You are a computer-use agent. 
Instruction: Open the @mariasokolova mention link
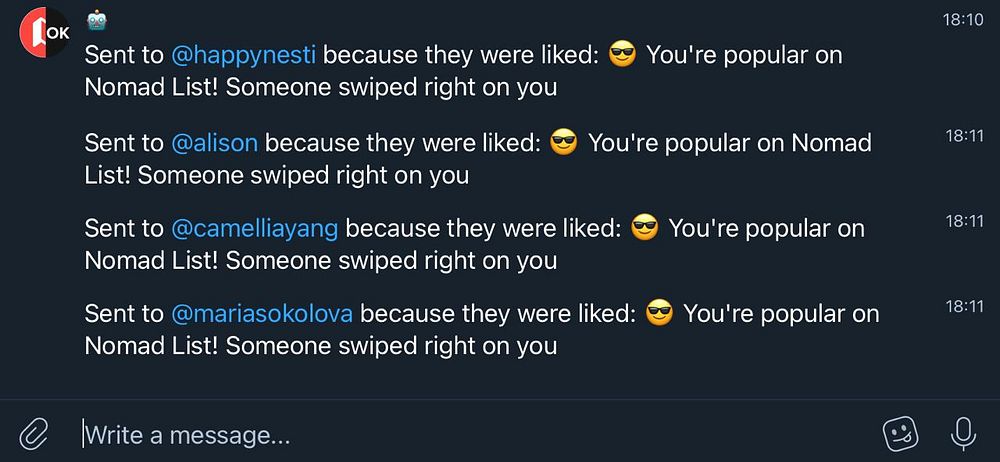pyautogui.click(x=262, y=314)
